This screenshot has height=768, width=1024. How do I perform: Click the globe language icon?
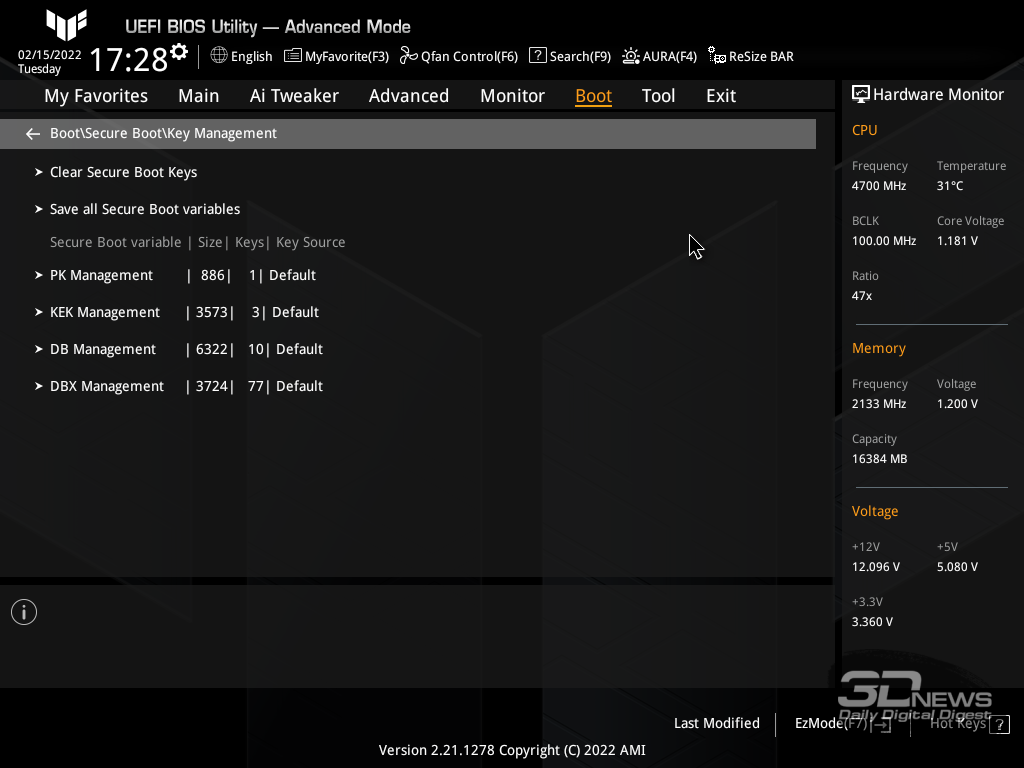point(219,56)
